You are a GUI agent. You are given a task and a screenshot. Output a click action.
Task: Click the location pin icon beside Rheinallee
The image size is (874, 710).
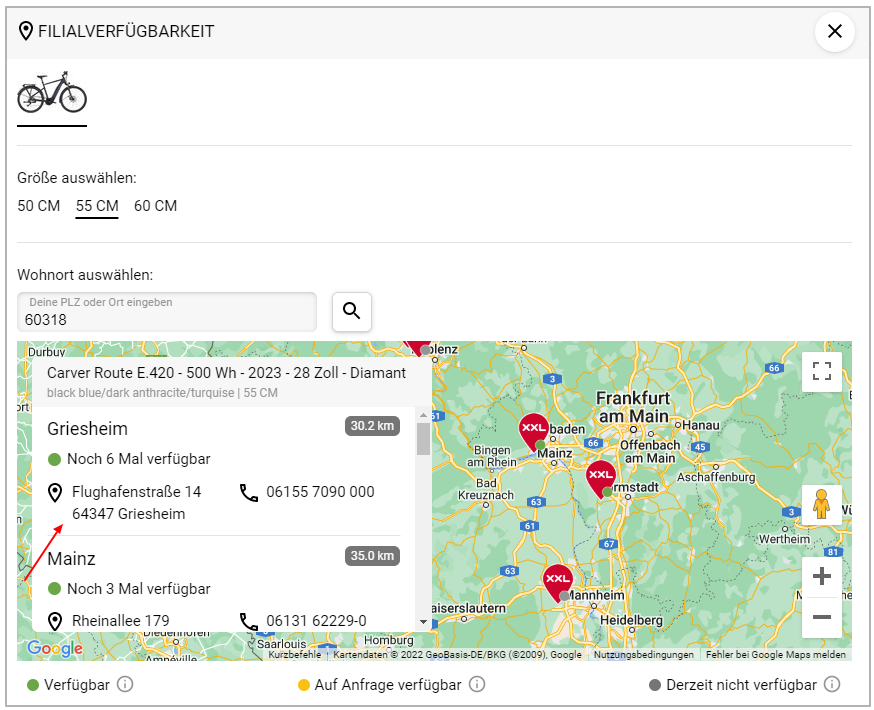55,621
